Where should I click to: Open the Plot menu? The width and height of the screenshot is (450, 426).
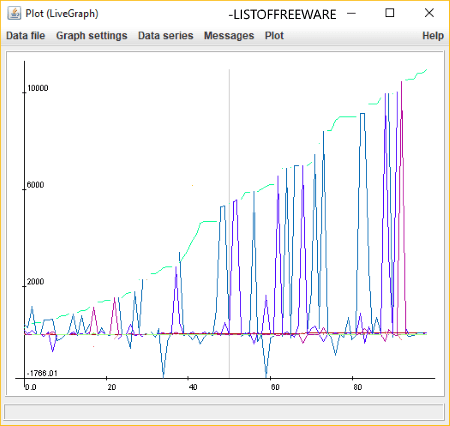coord(274,36)
